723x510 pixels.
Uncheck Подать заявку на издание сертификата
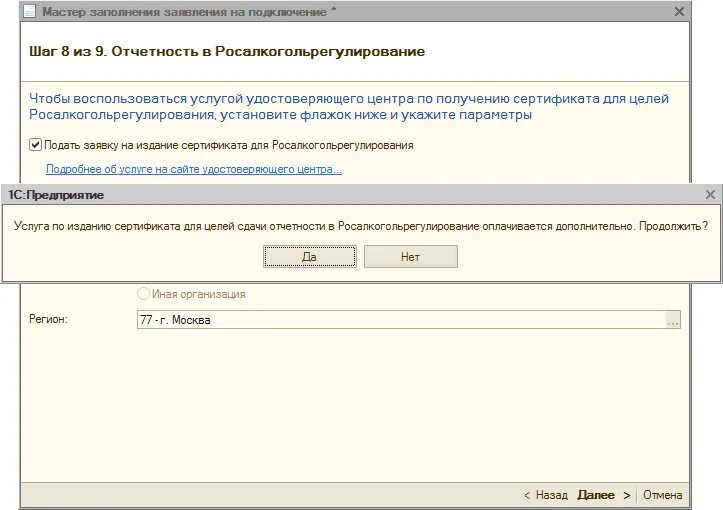[36, 145]
